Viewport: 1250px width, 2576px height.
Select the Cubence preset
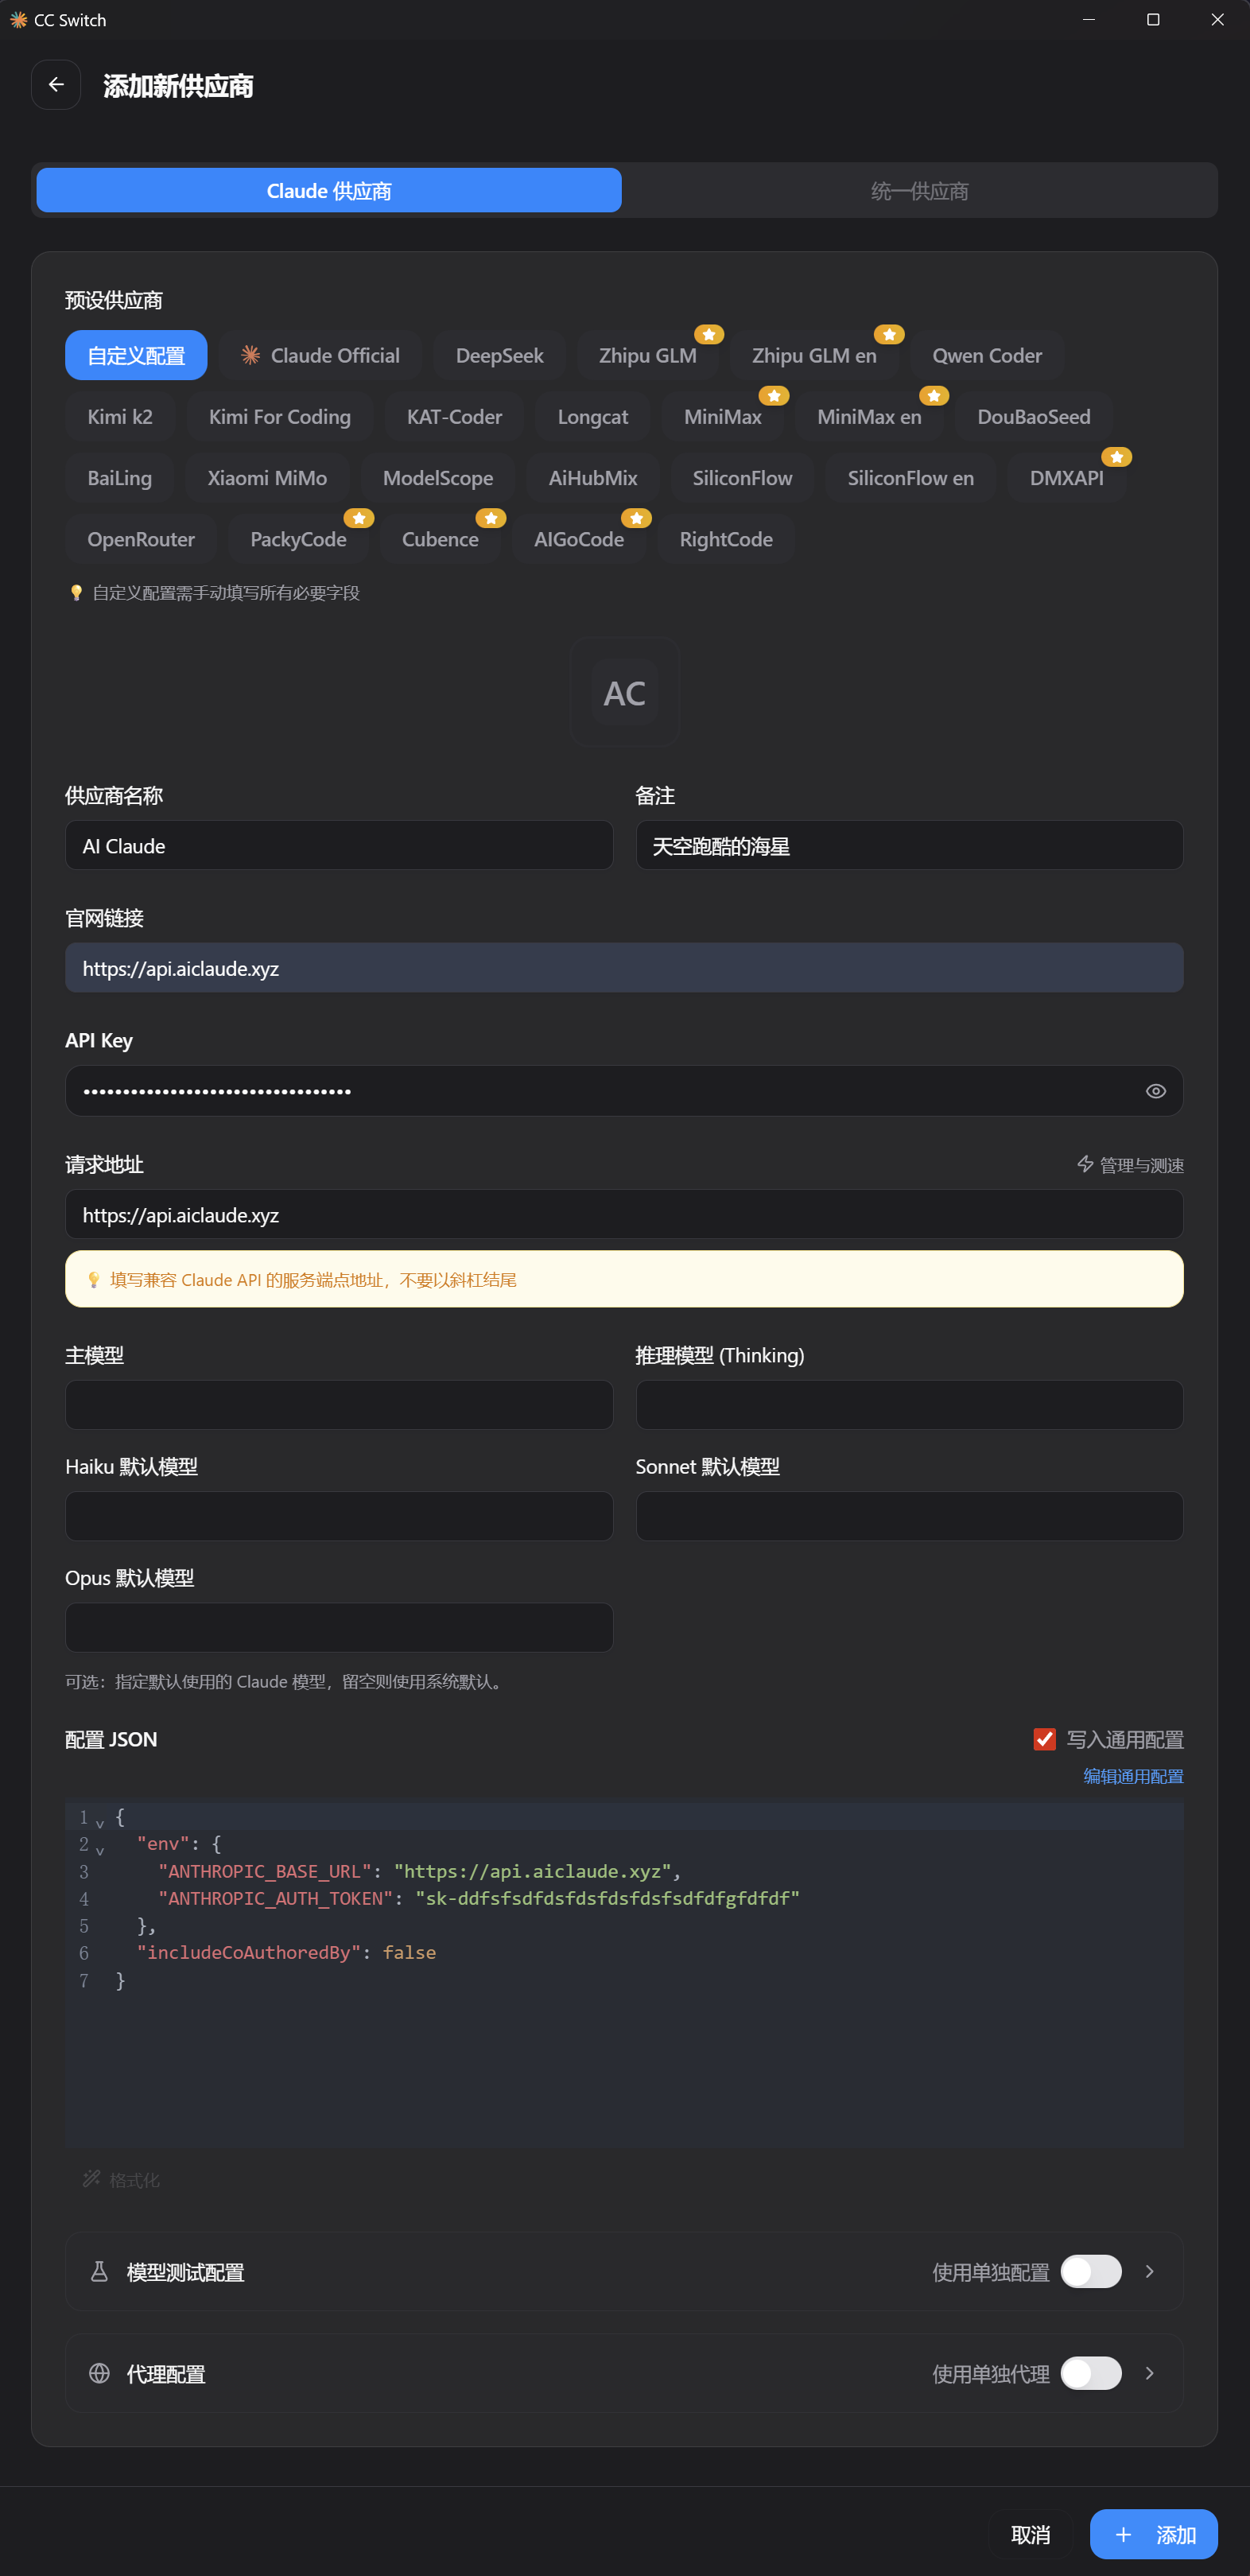pyautogui.click(x=440, y=539)
